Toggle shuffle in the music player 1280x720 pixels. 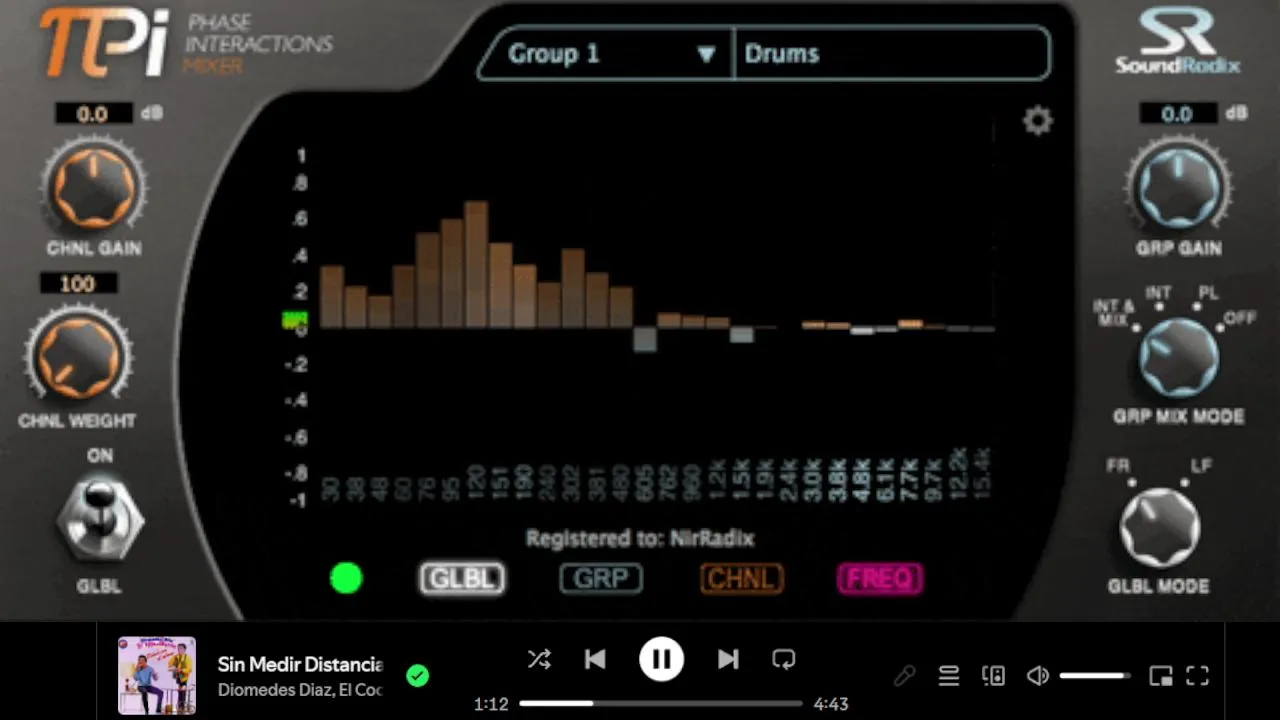tap(539, 659)
